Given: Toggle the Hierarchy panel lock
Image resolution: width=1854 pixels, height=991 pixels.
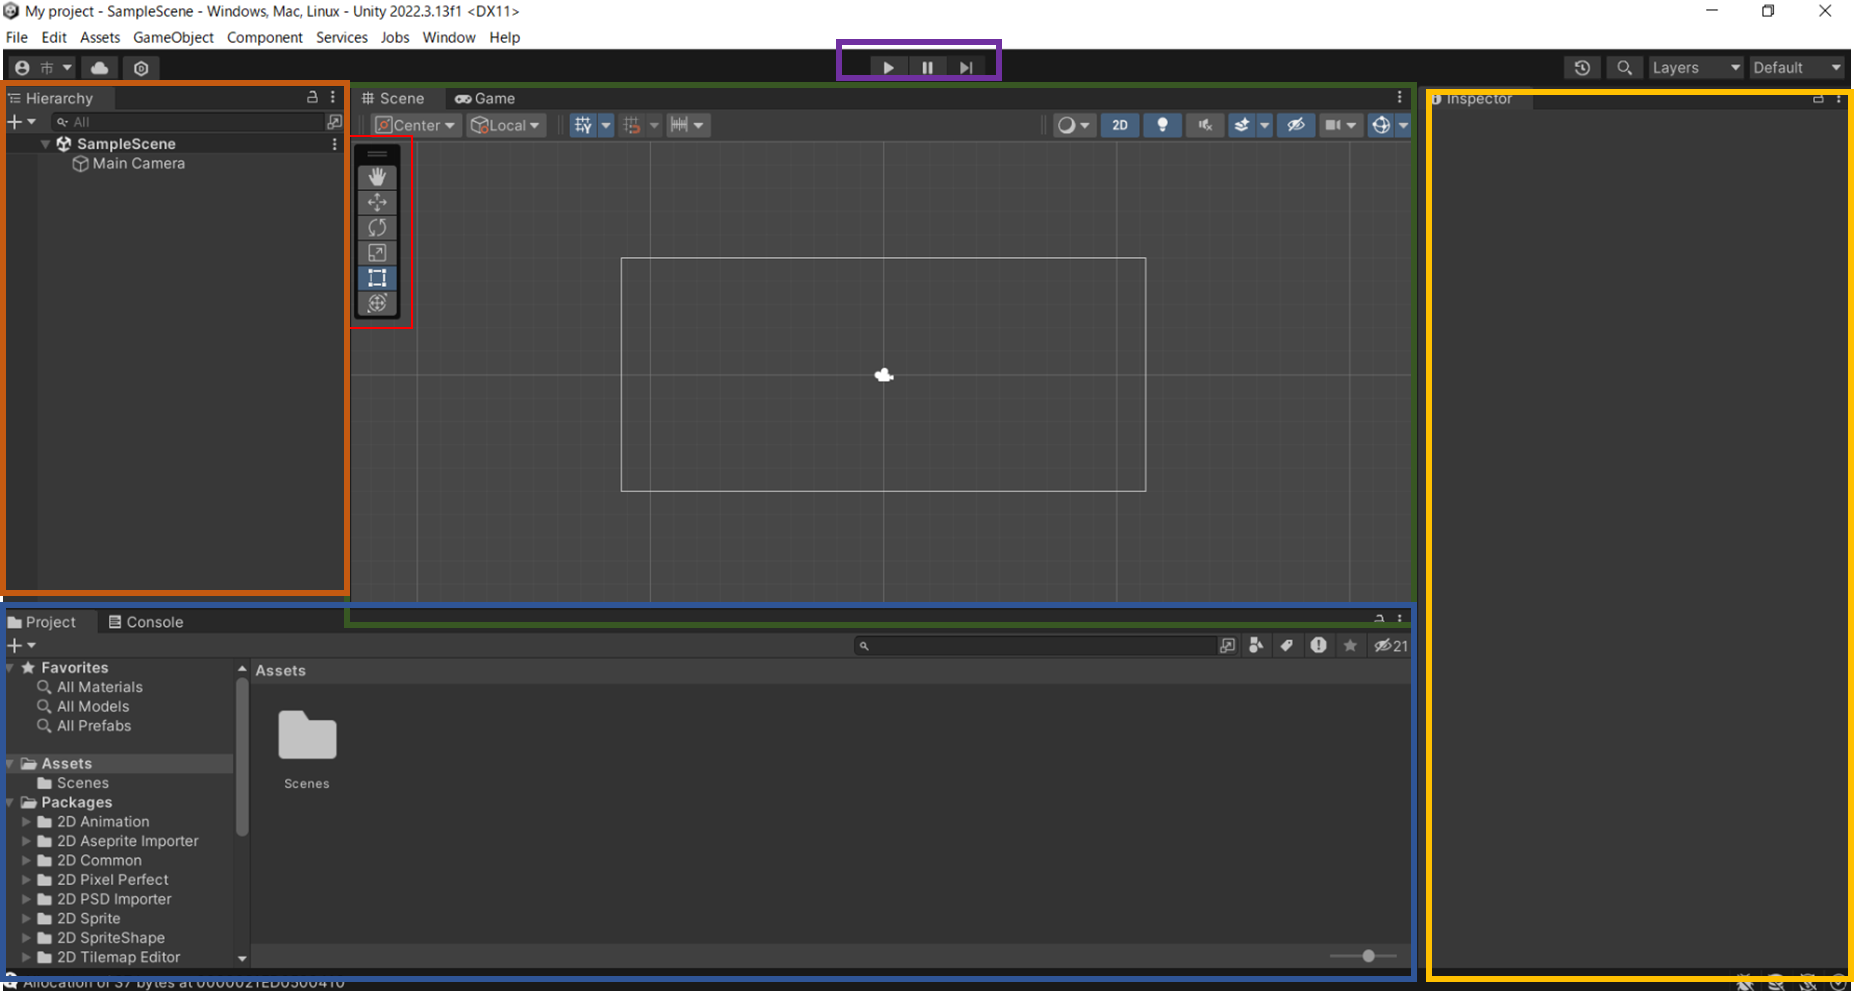Looking at the screenshot, I should tap(312, 98).
